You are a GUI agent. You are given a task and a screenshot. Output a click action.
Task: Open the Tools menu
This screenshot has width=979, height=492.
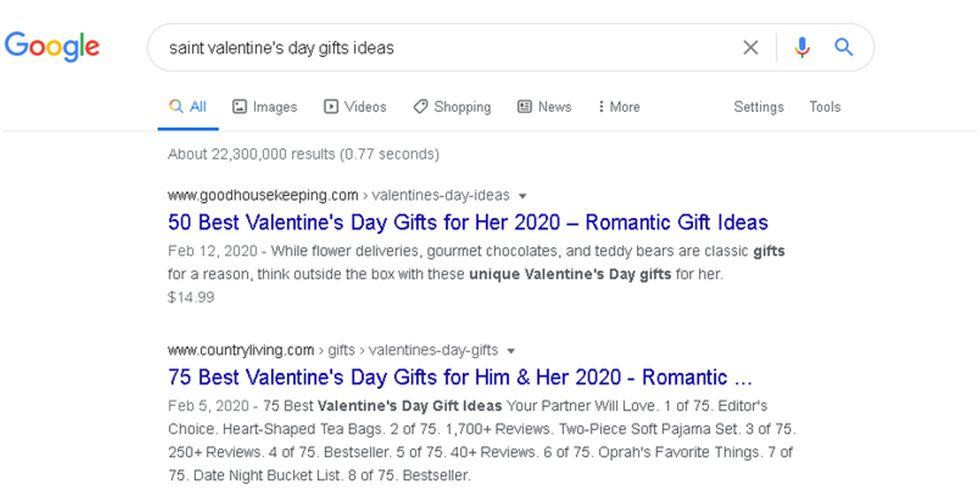coord(825,107)
